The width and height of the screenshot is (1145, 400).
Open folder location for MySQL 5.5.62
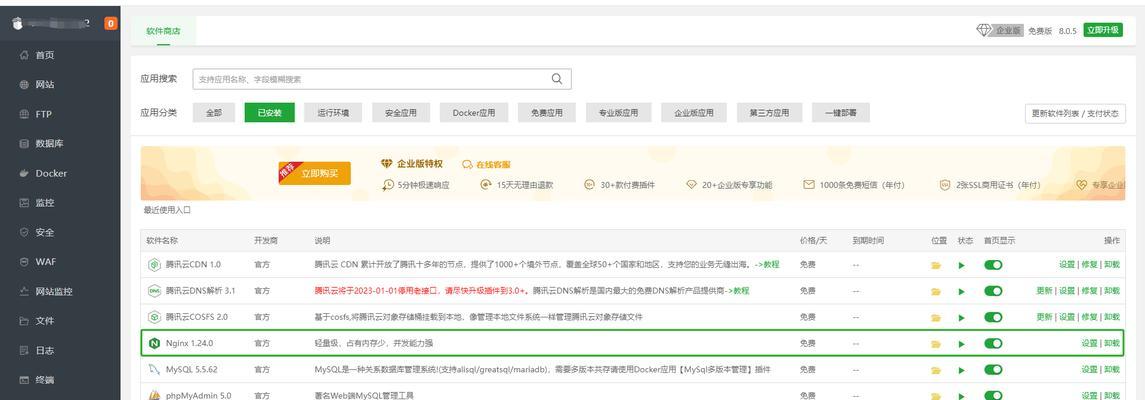(936, 370)
